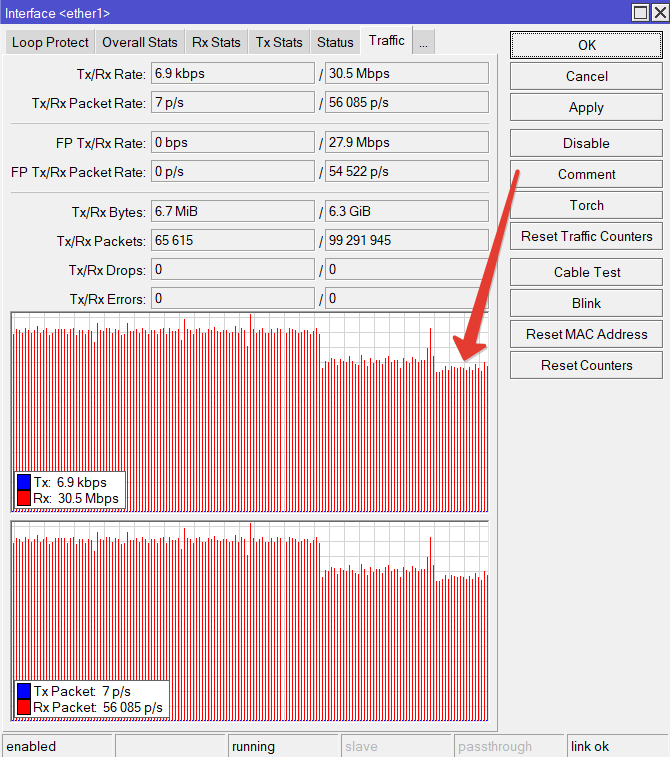Click the 'Rx: 30.5 Mbps' legend text
Viewport: 670px width, 757px height.
(x=76, y=498)
